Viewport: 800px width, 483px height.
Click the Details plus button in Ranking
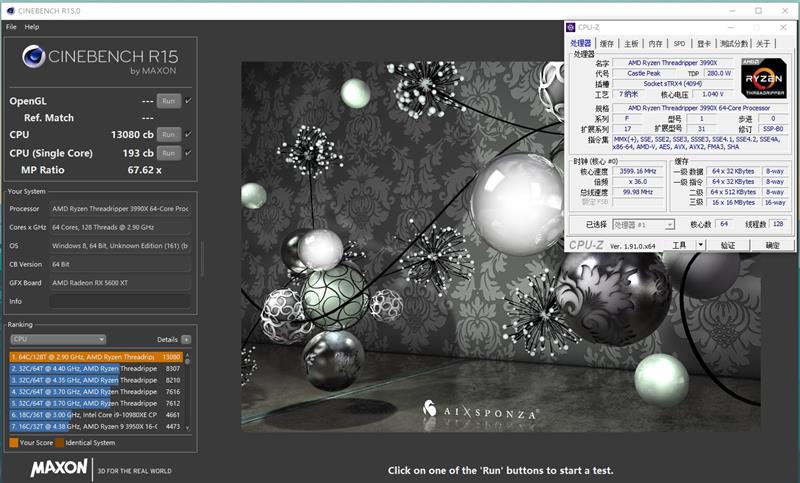click(x=186, y=339)
